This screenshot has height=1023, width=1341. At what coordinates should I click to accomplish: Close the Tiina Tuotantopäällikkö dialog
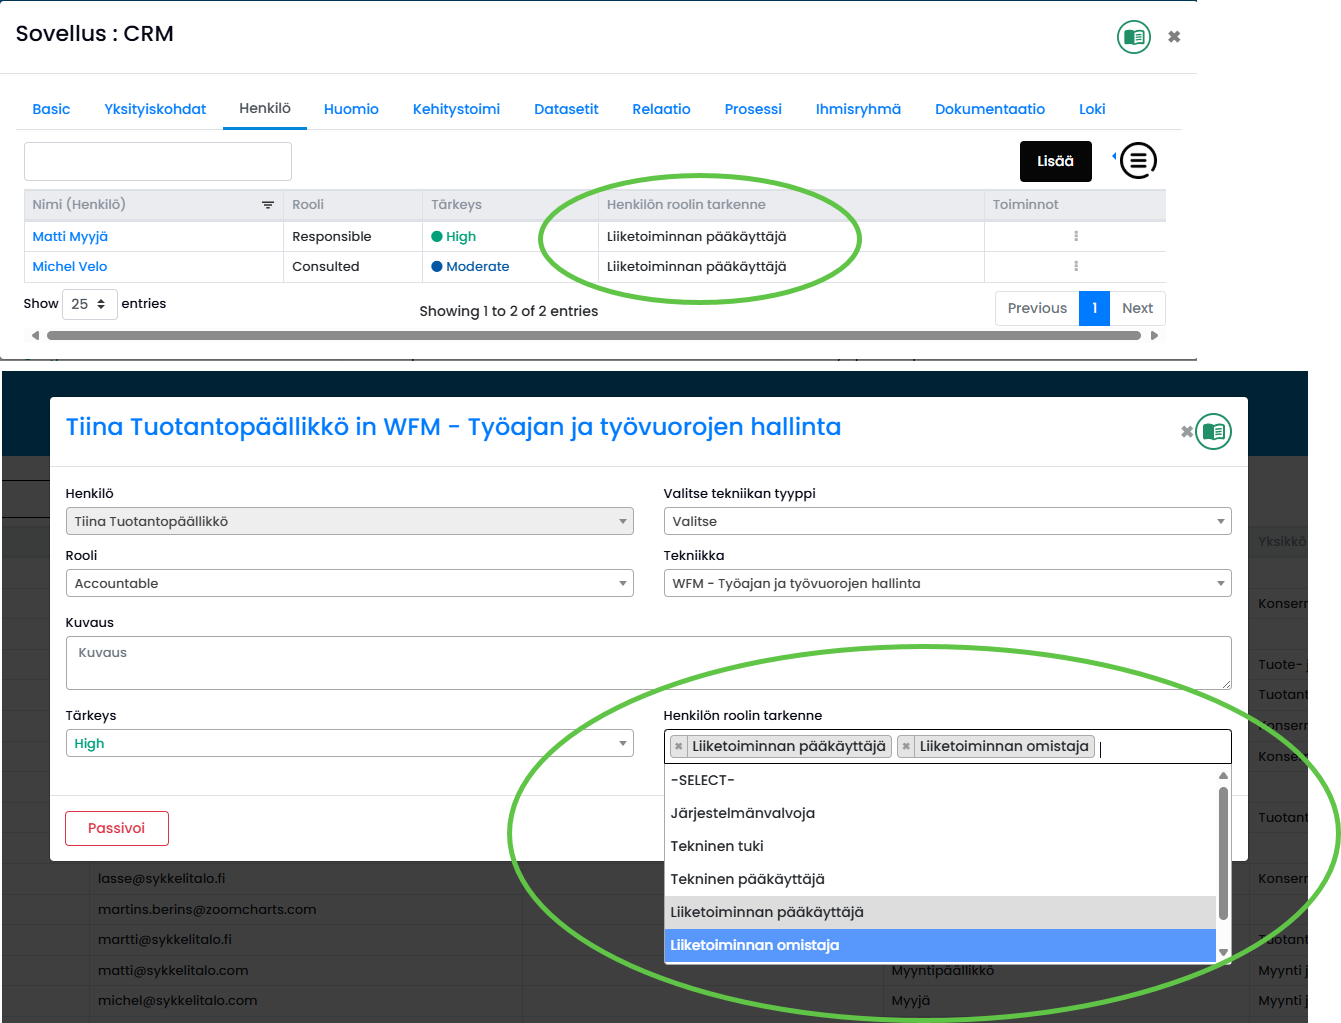(1187, 432)
